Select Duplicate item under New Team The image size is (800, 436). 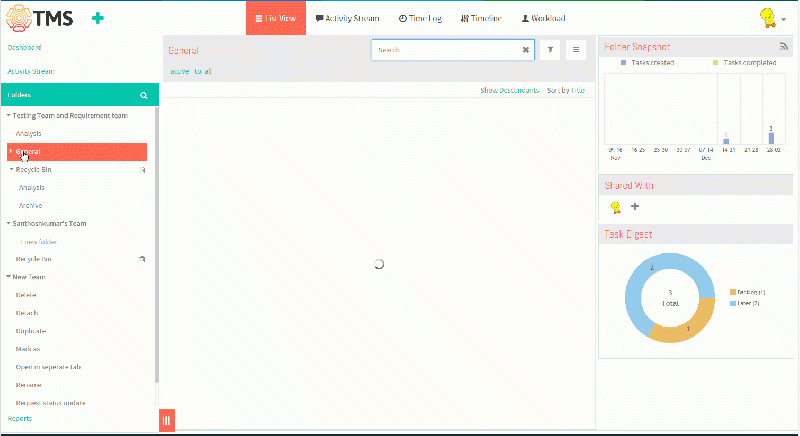coord(31,331)
